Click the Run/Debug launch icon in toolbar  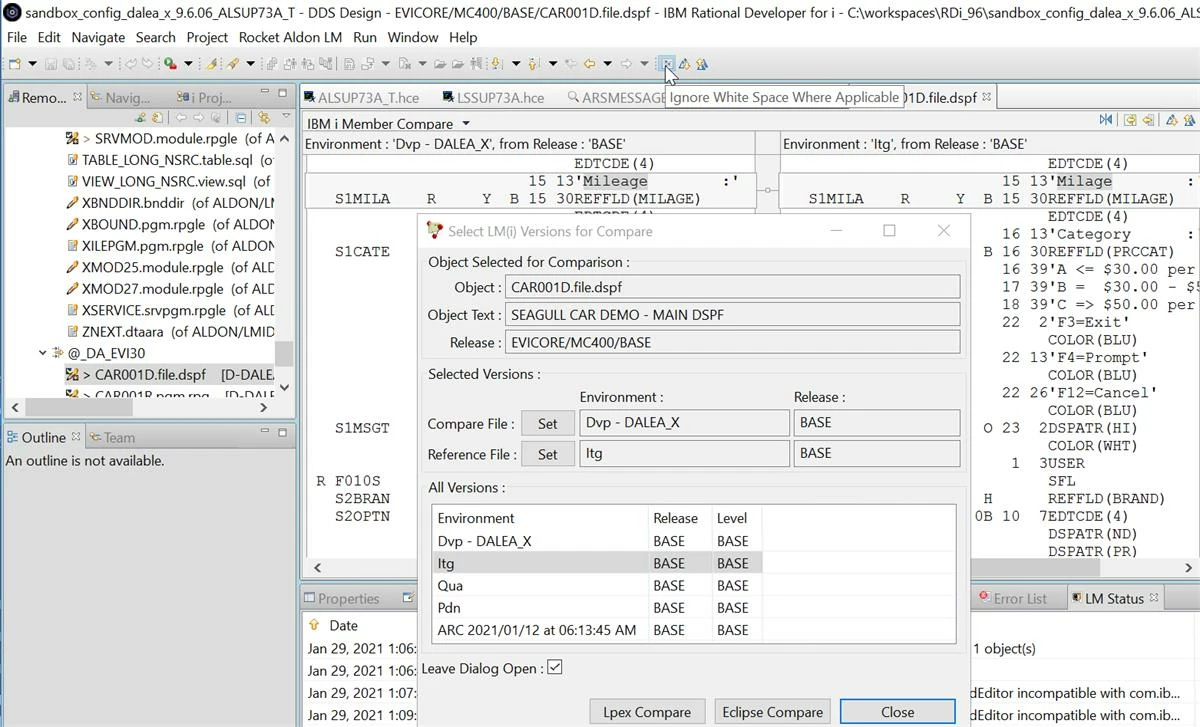tap(171, 64)
